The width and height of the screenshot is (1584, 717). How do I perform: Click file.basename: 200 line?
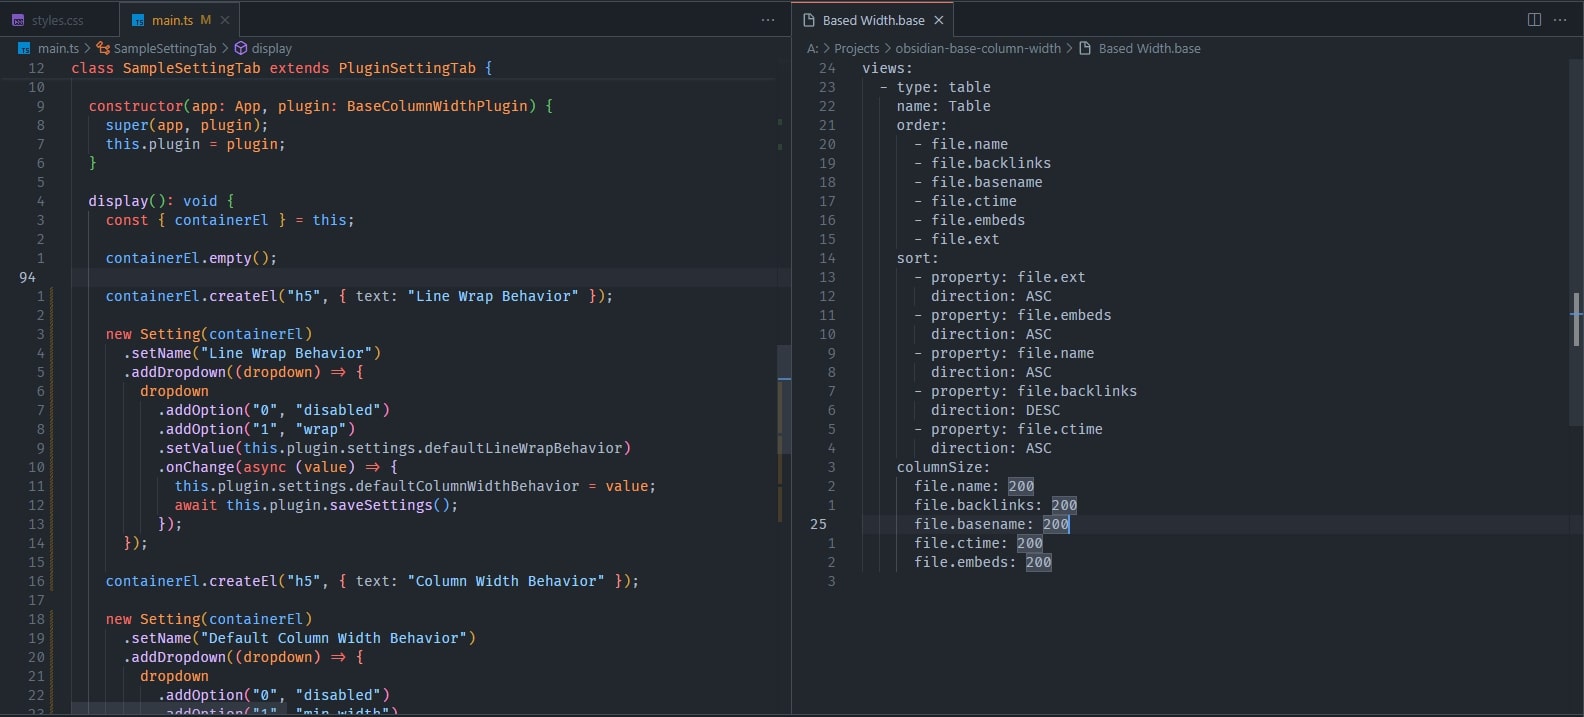pos(991,524)
